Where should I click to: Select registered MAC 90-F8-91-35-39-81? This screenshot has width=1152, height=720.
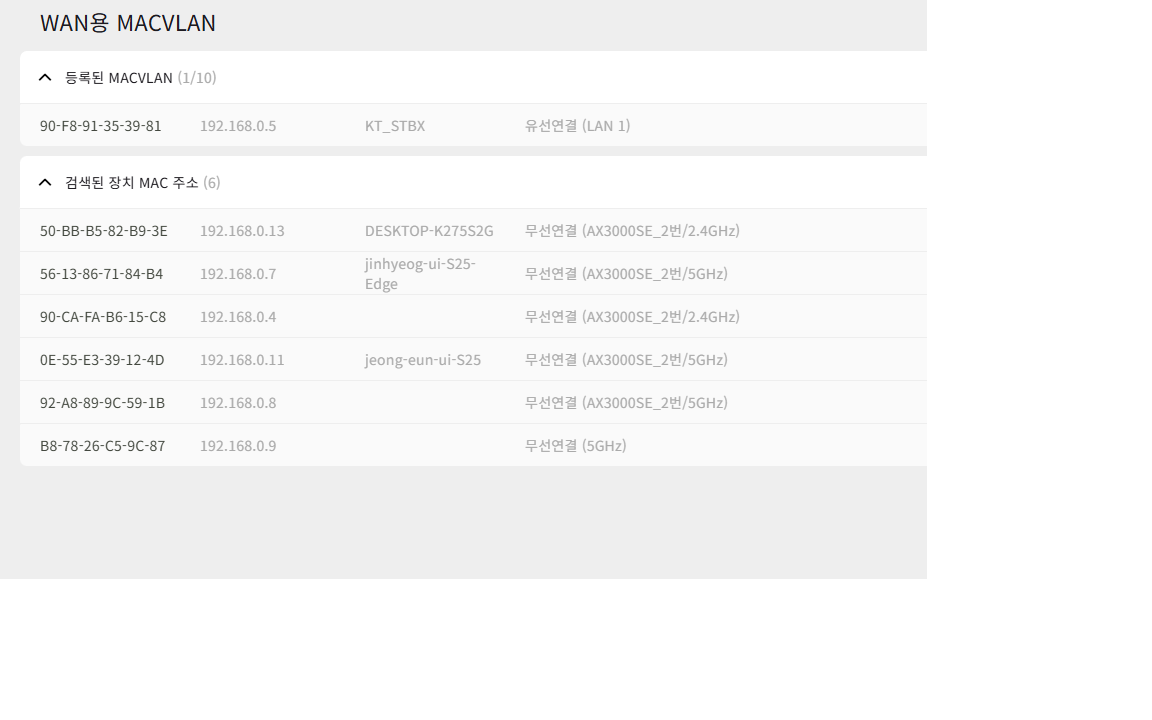101,126
